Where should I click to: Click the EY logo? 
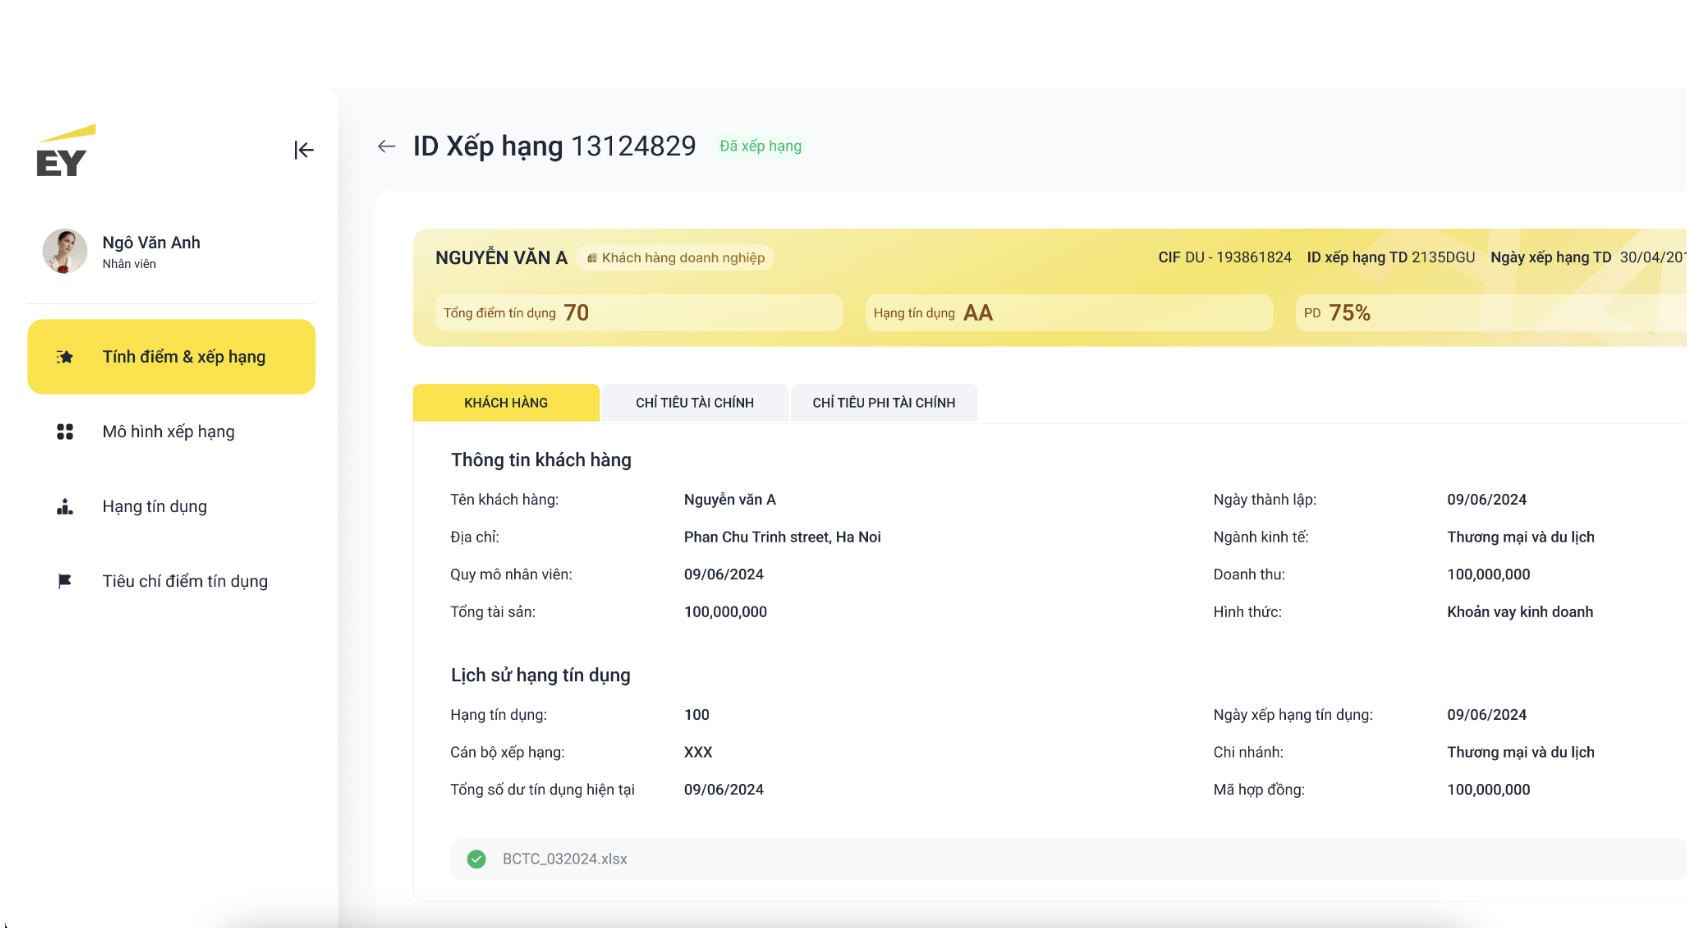point(65,151)
